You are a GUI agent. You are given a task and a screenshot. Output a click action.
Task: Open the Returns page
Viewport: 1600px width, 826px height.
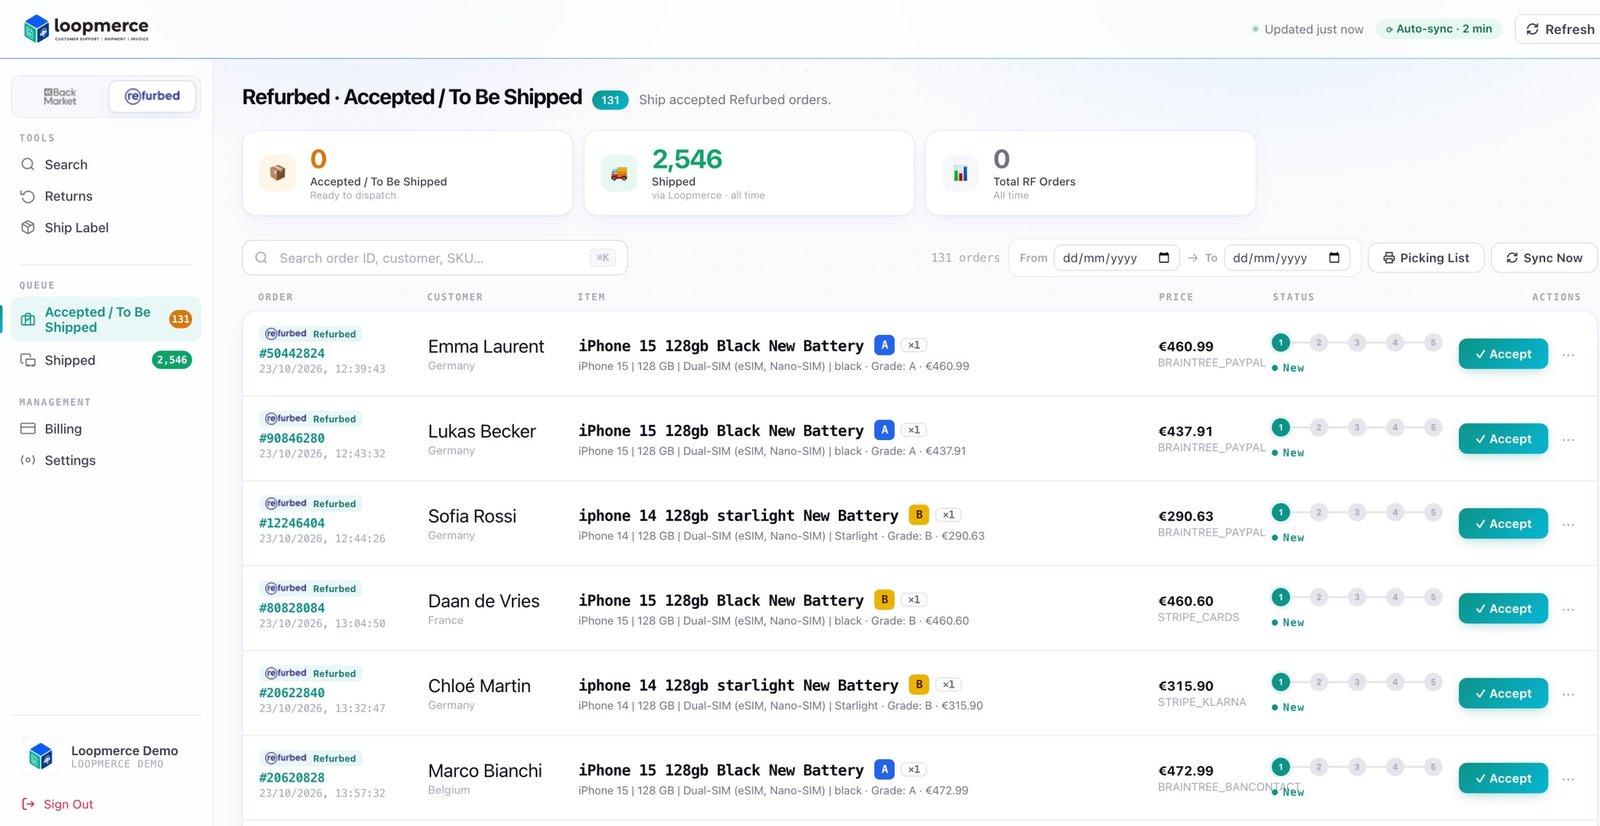68,196
